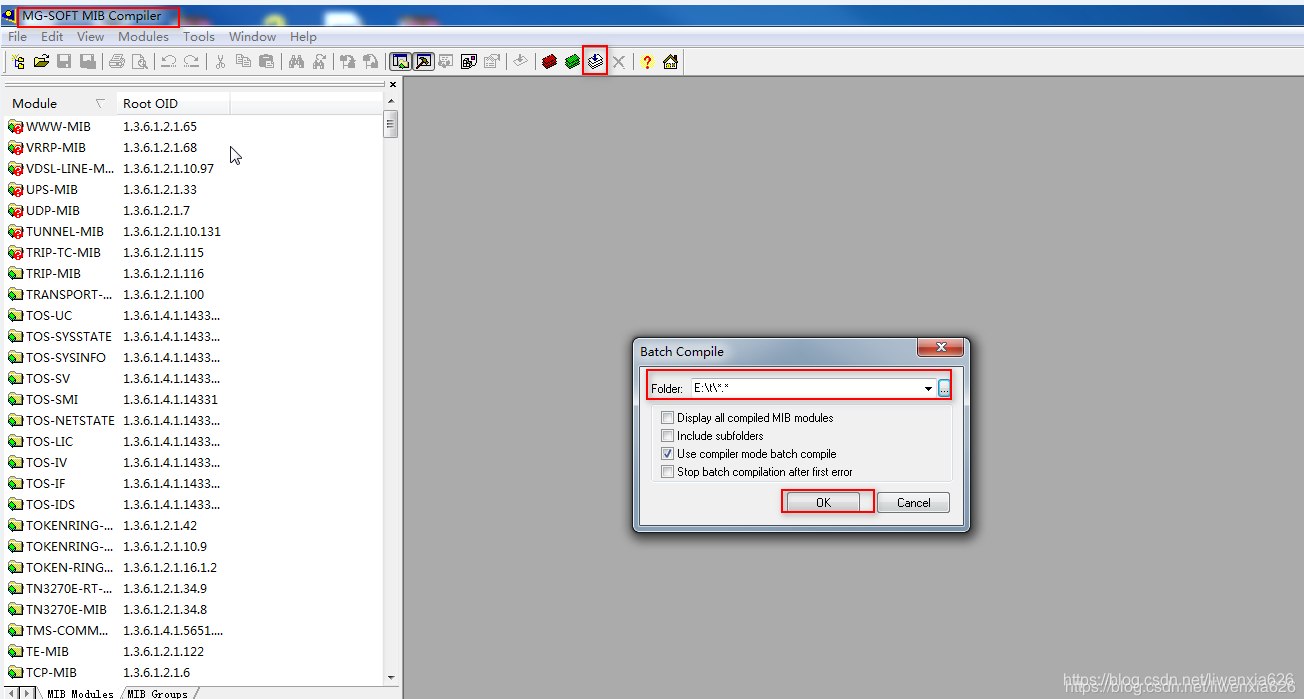This screenshot has width=1304, height=699.
Task: Click the Print Preview toolbar icon
Action: [x=140, y=62]
